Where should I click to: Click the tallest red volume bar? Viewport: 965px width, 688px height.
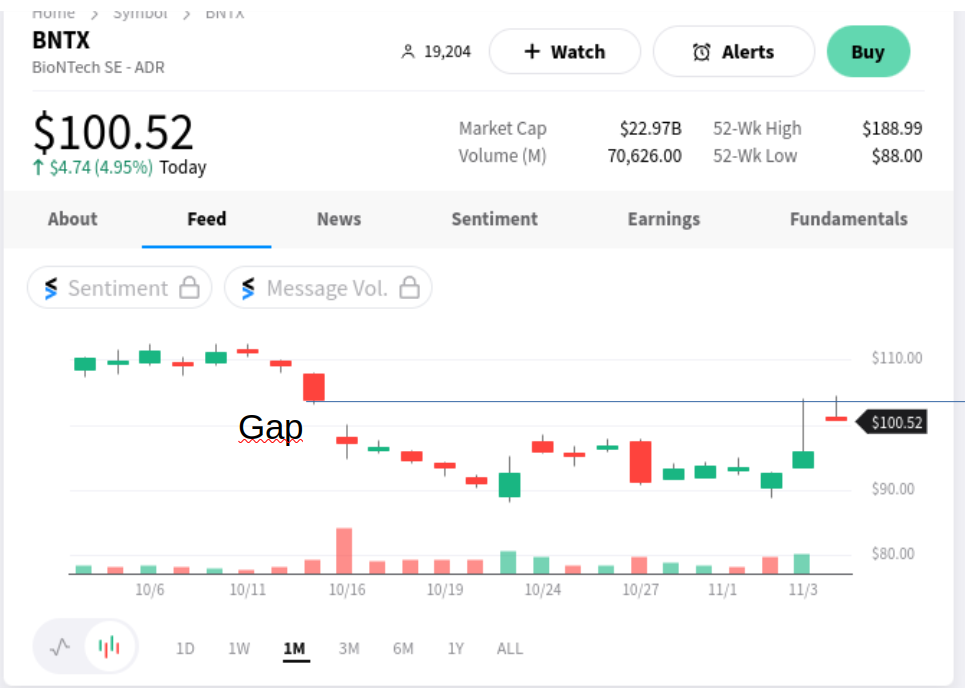344,551
